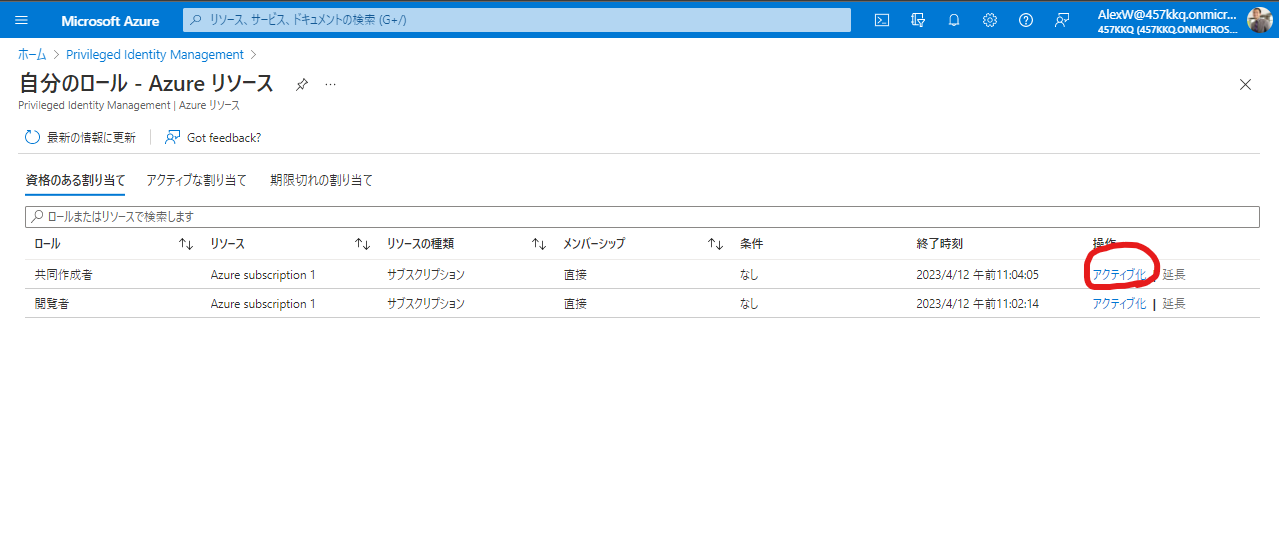Image resolution: width=1279 pixels, height=541 pixels.
Task: Click サブスクリプション in 共同作成者 row
Action: (x=426, y=274)
